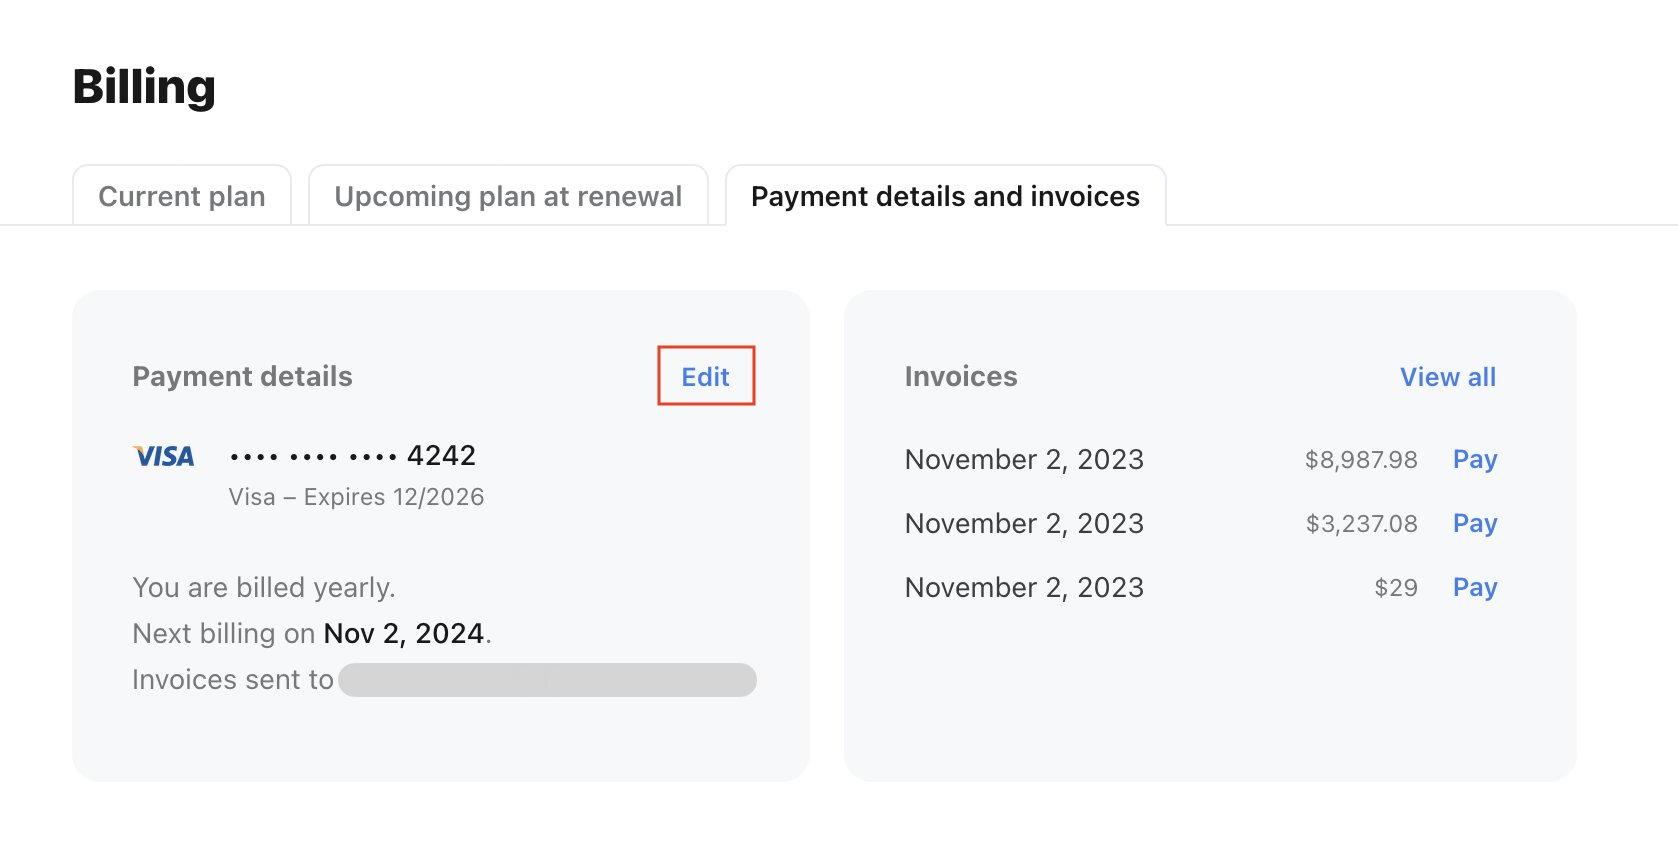Select the card number ending 4242
1678x868 pixels.
(x=353, y=456)
